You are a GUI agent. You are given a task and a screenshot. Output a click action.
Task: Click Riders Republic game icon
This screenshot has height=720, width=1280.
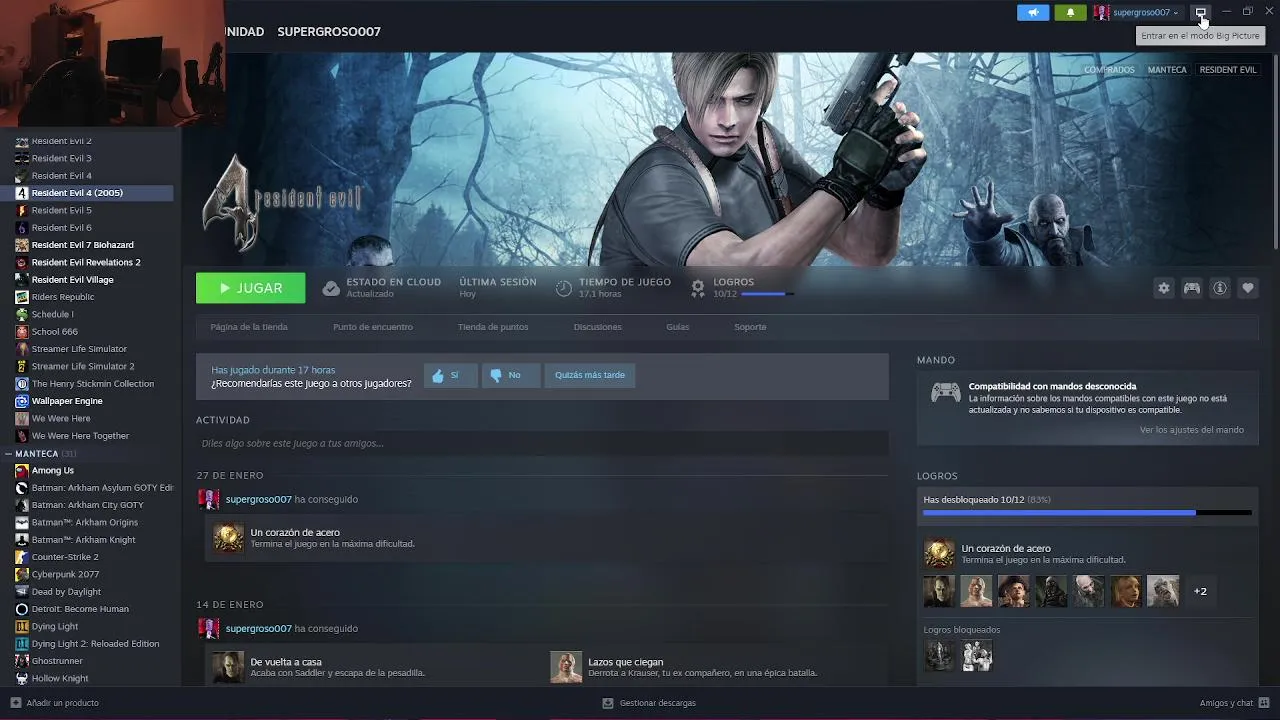pyautogui.click(x=22, y=297)
